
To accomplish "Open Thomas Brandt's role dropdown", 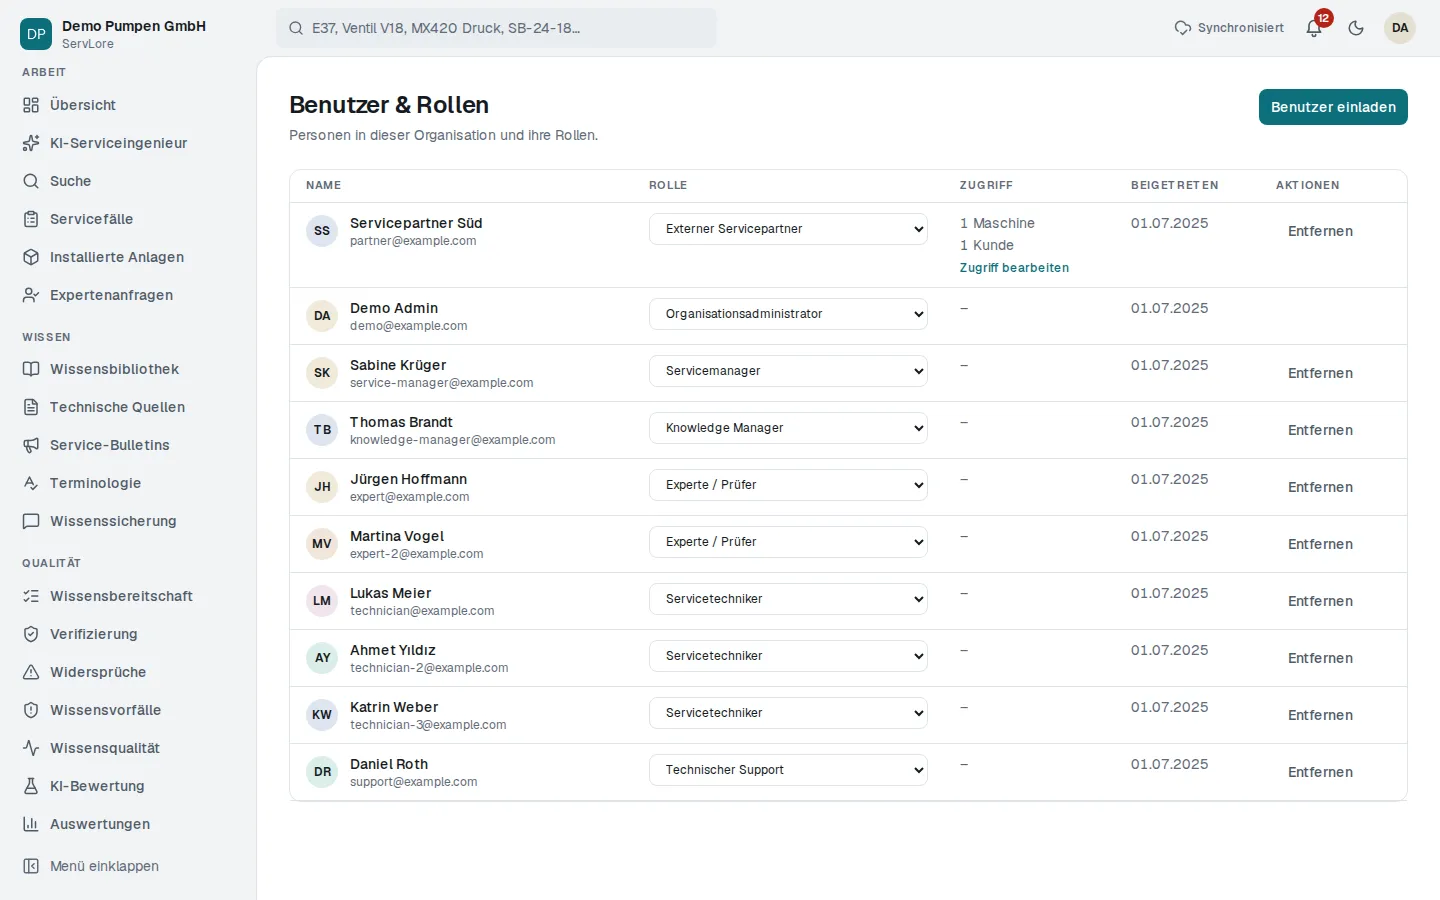I will [x=788, y=428].
